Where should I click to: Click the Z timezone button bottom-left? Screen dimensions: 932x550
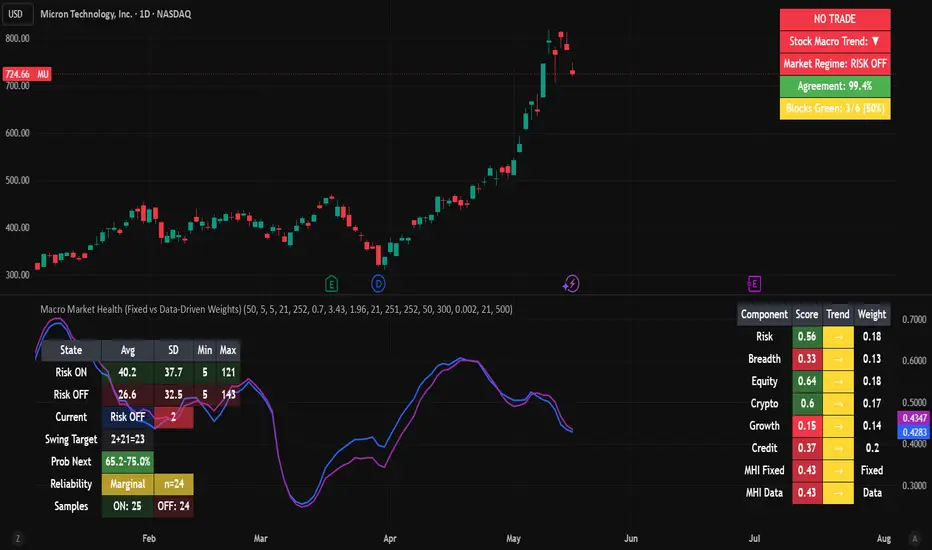(18, 539)
